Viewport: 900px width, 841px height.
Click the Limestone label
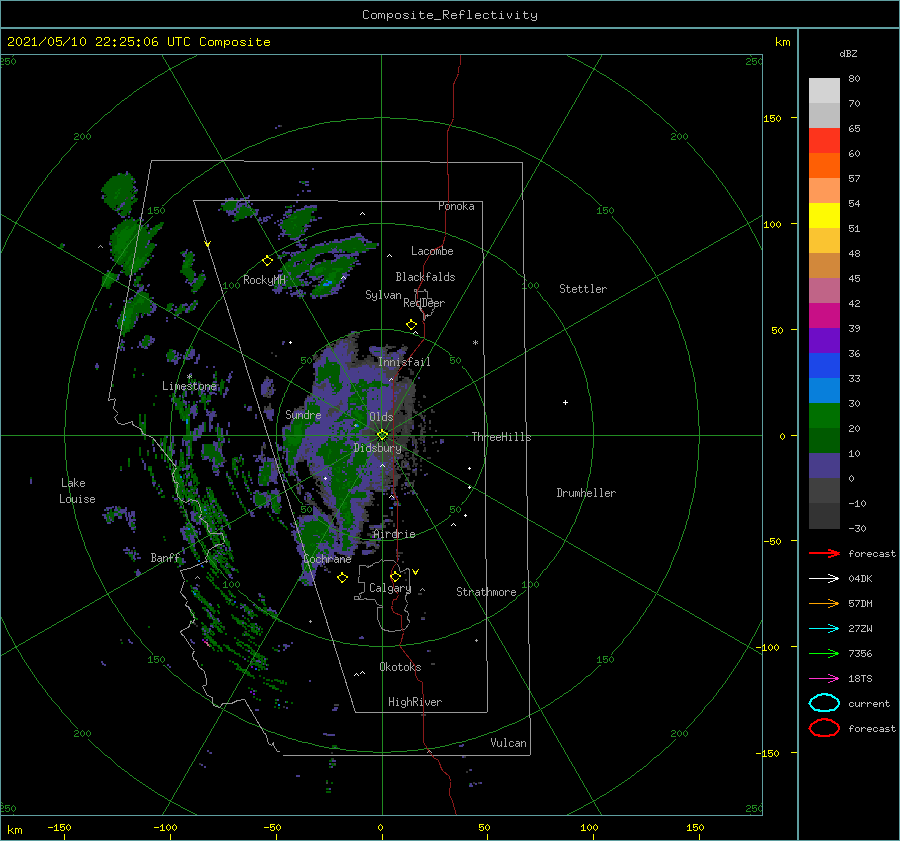point(189,386)
